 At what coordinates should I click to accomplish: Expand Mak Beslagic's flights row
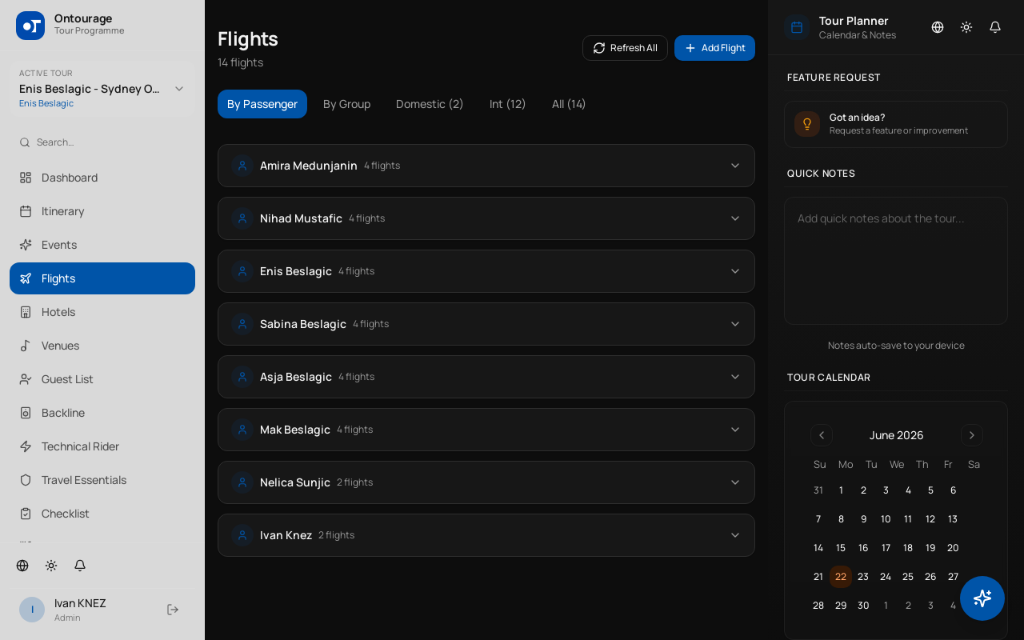tap(735, 430)
